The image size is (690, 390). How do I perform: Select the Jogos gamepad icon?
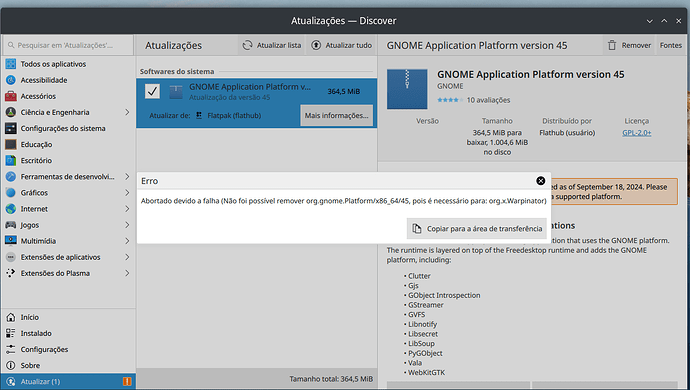click(x=11, y=225)
